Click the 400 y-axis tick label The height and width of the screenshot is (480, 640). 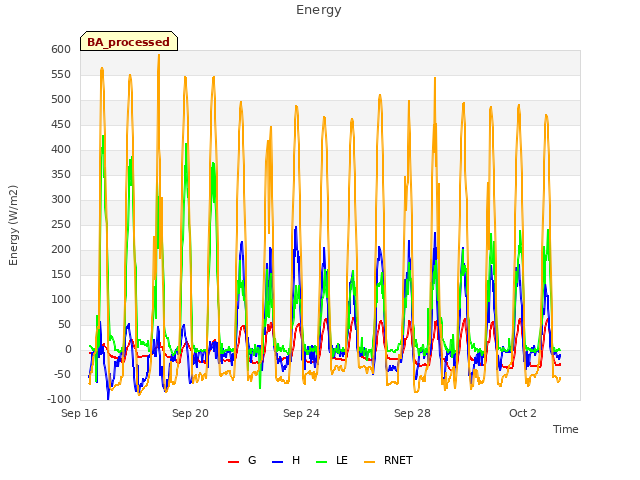(x=61, y=149)
